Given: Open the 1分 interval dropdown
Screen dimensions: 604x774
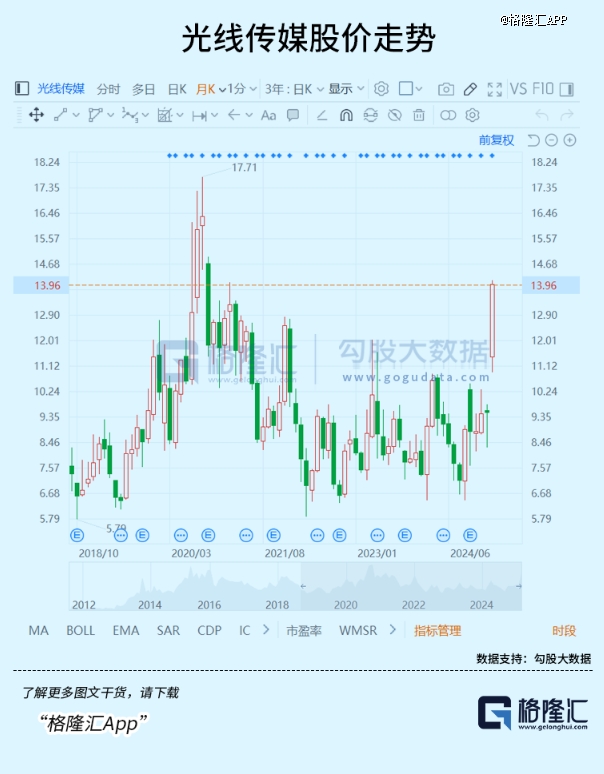Looking at the screenshot, I should pos(241,89).
